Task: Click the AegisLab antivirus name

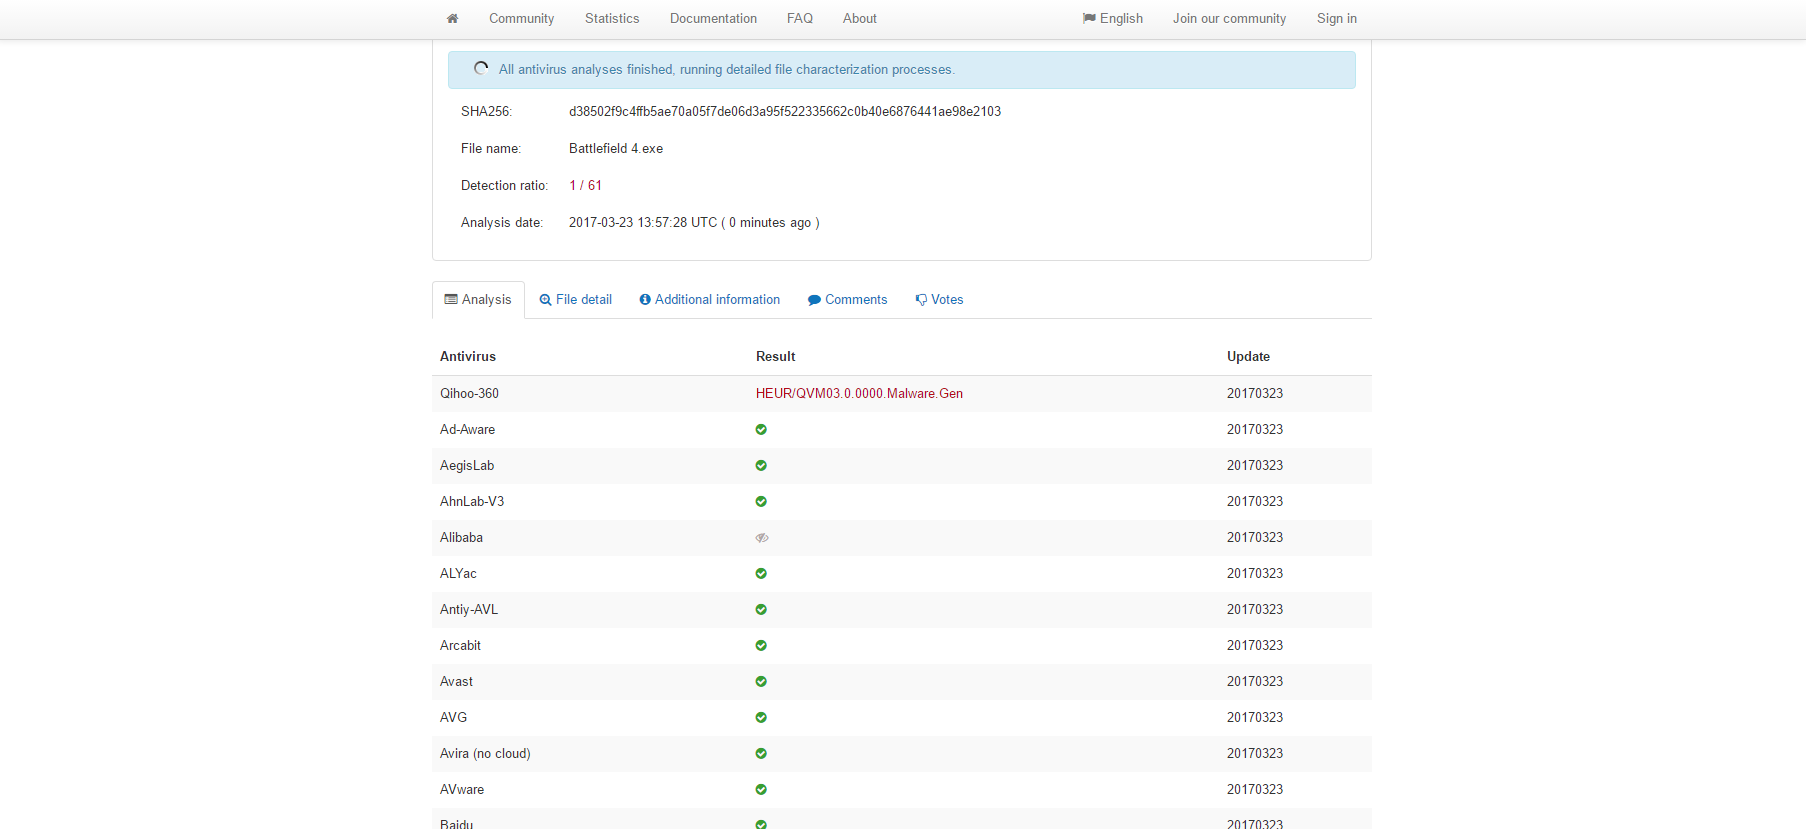Action: click(467, 466)
